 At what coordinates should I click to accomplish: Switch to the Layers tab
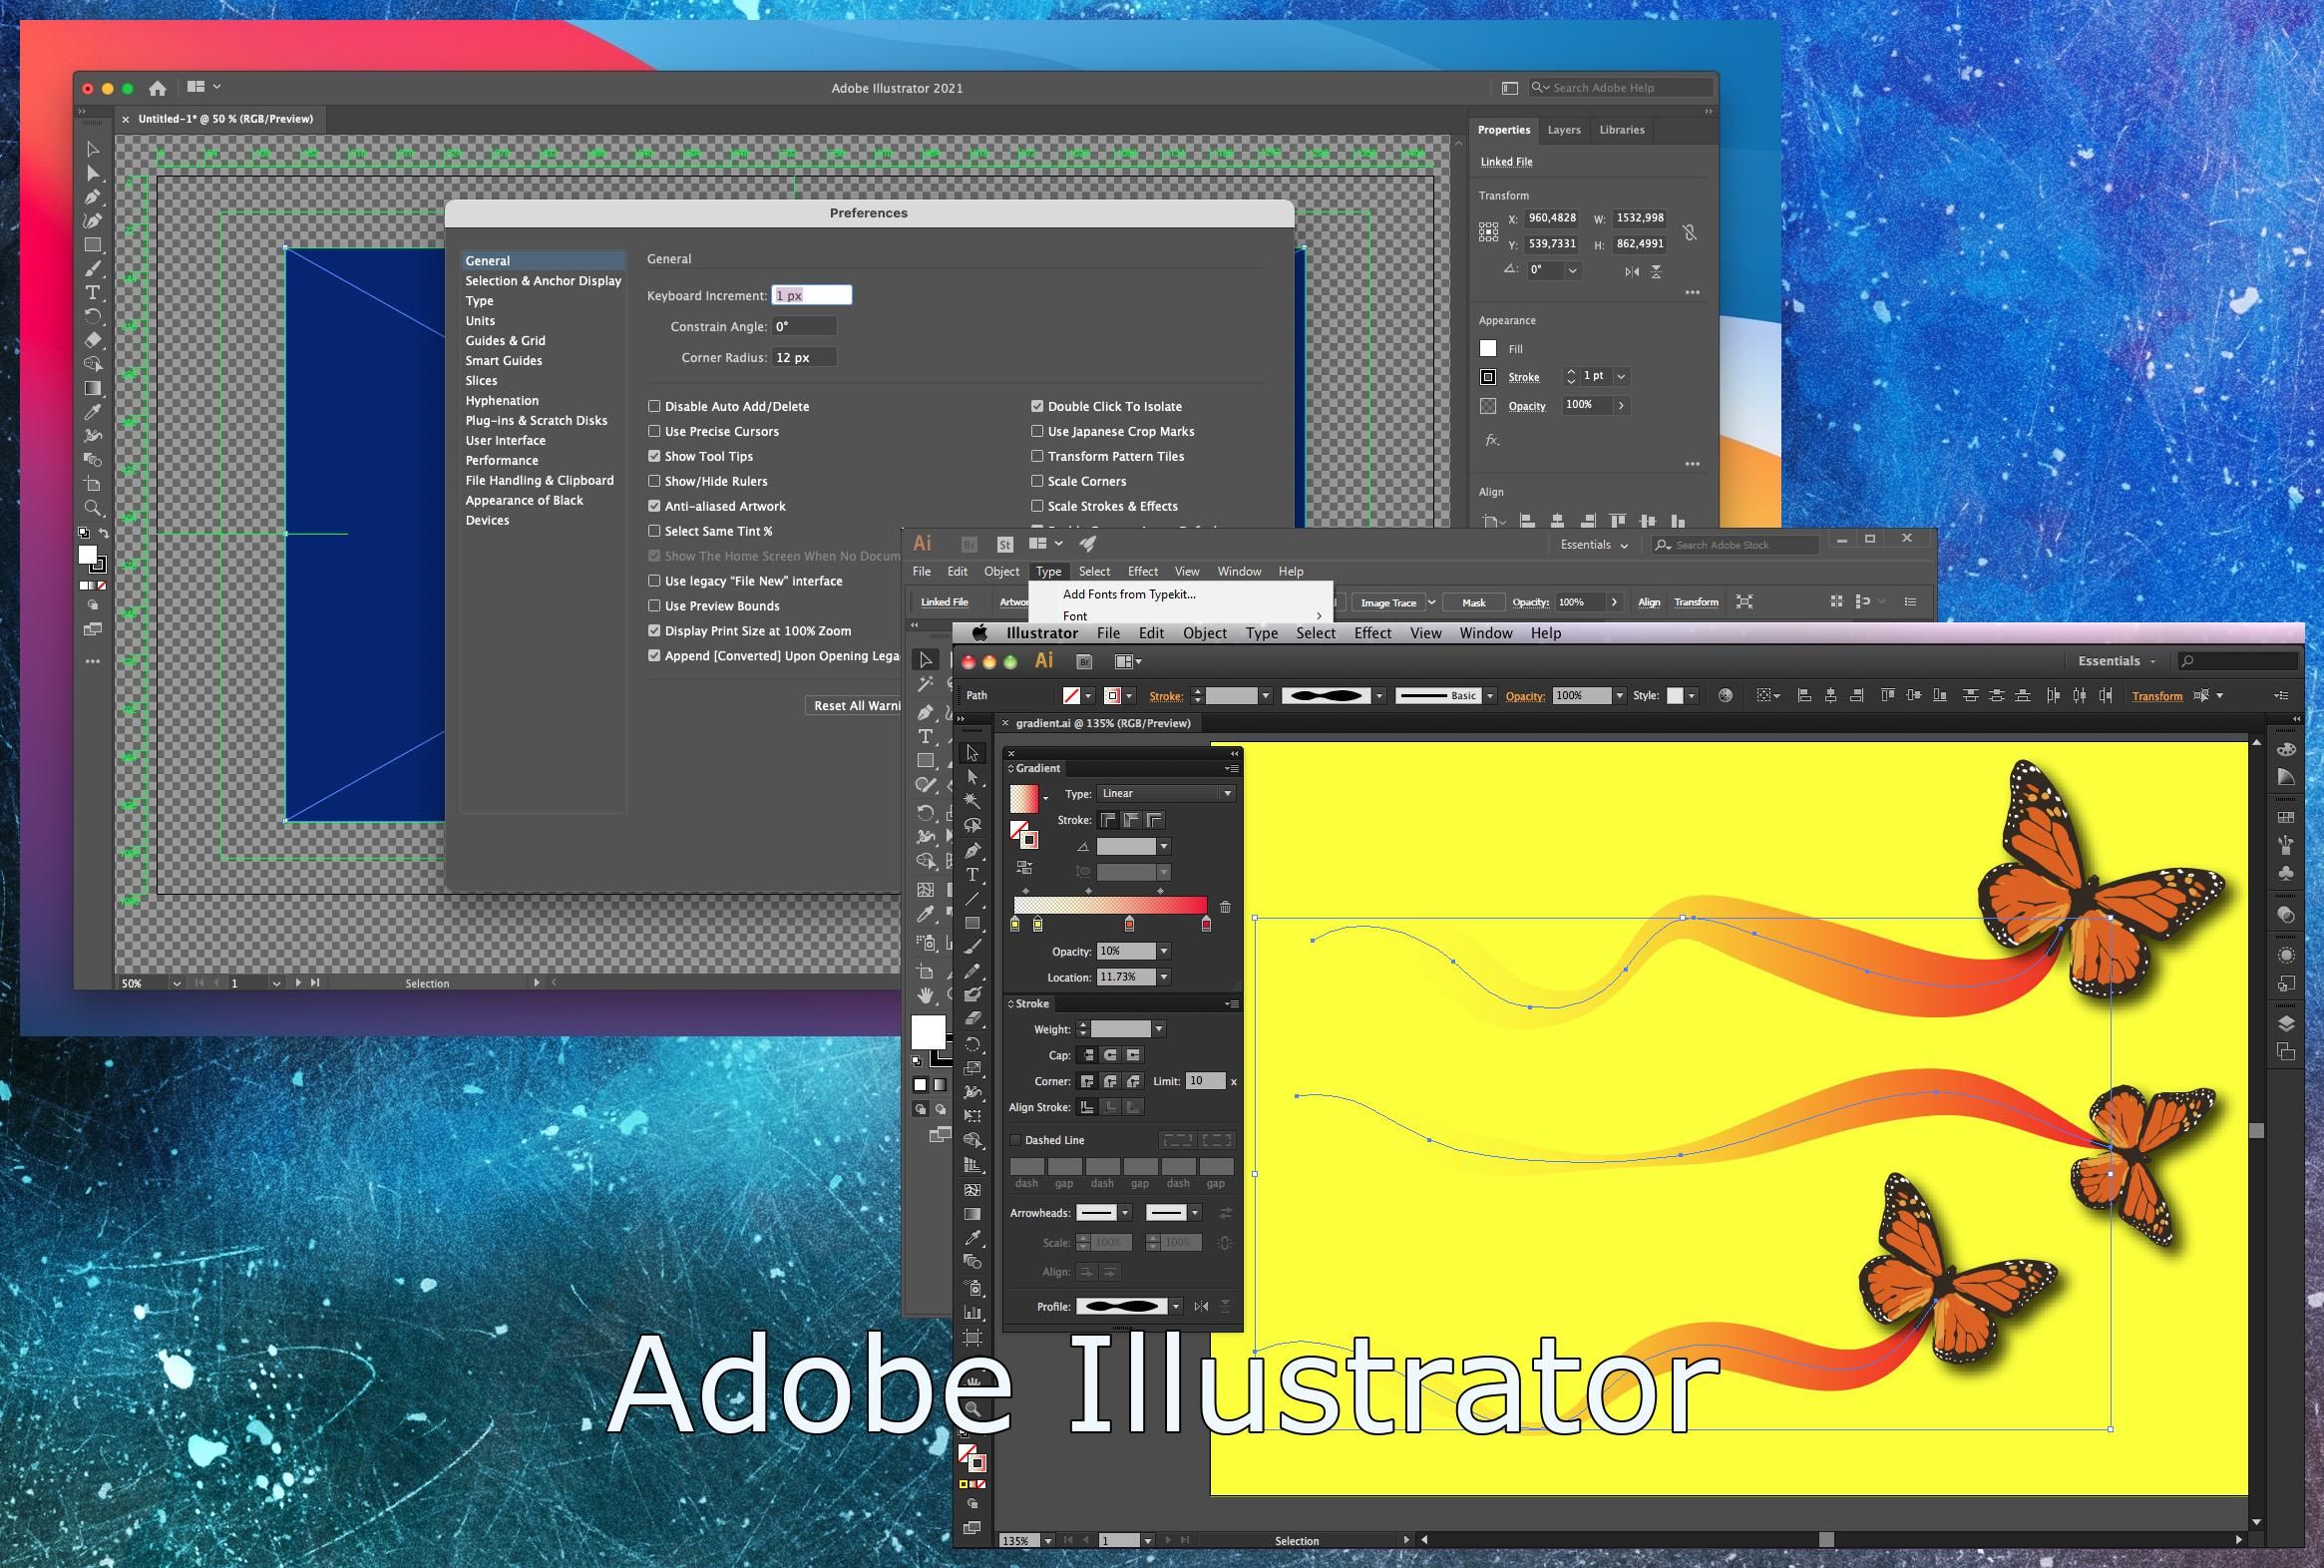1563,130
